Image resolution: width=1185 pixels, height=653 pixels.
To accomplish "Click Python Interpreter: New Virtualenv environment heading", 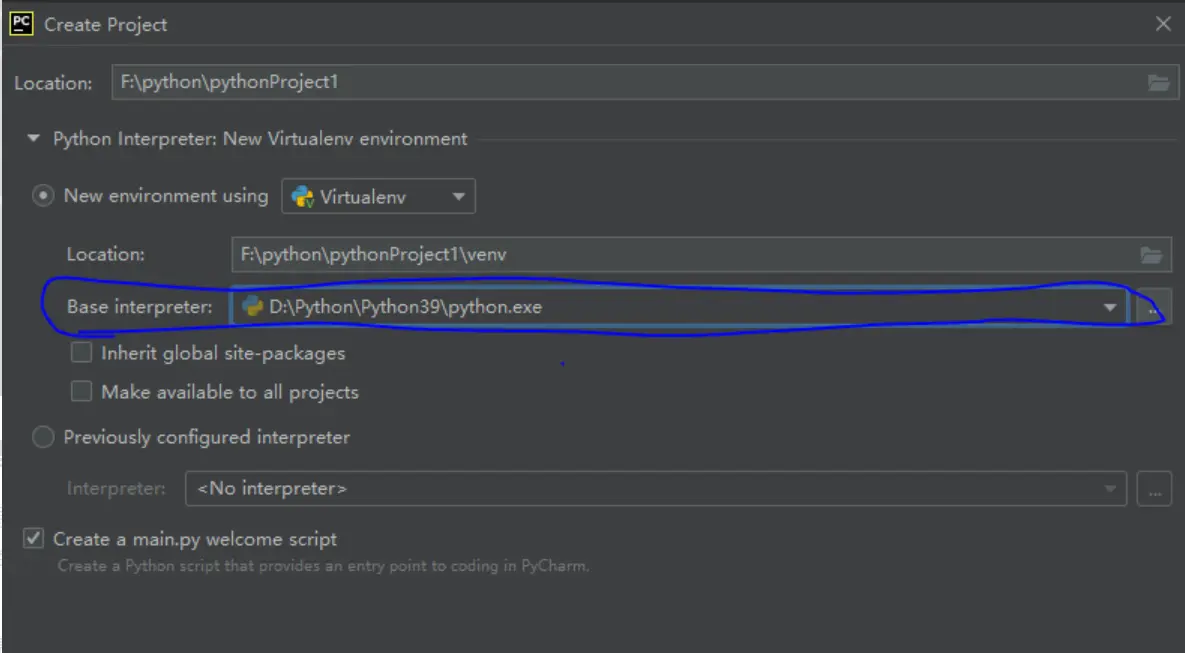I will [x=260, y=139].
